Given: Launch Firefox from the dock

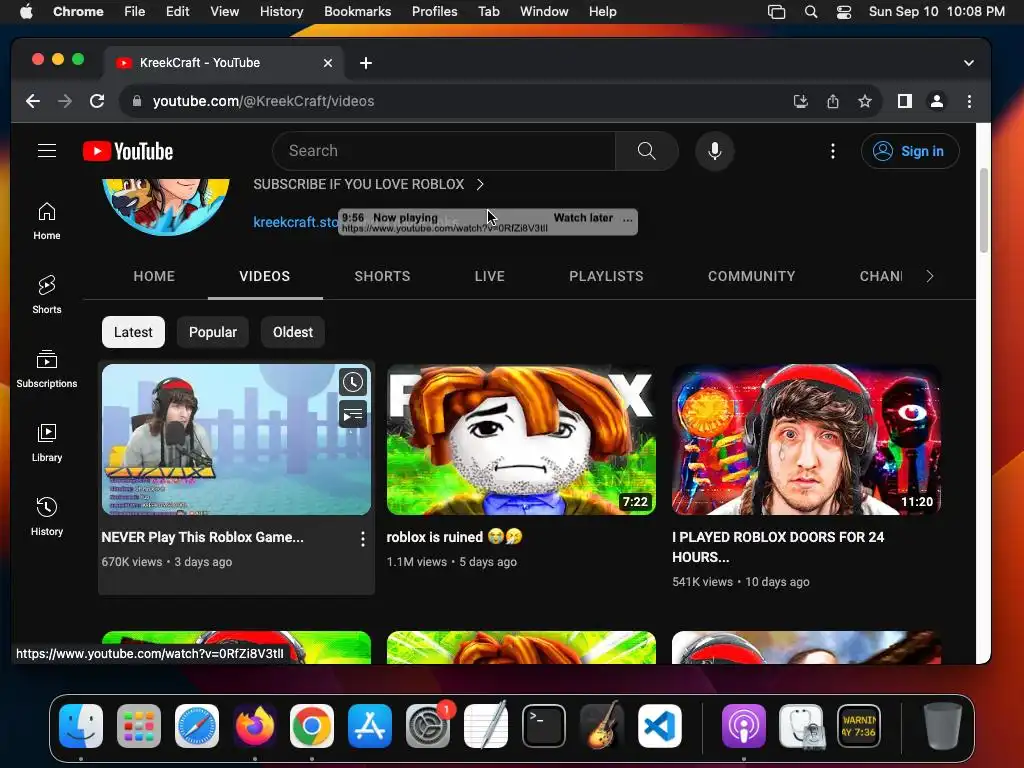Looking at the screenshot, I should coord(255,726).
